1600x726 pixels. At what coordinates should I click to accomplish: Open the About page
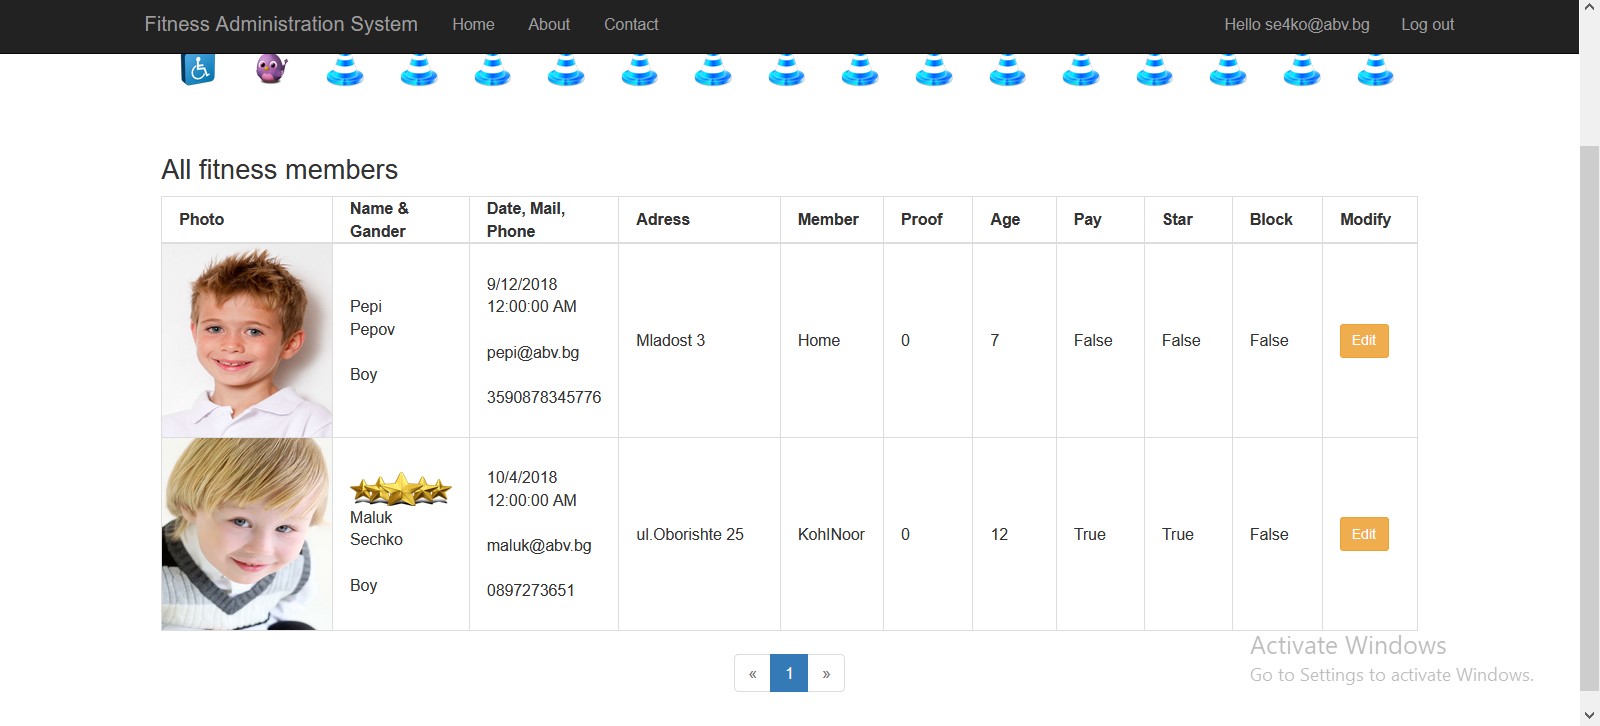pos(549,24)
